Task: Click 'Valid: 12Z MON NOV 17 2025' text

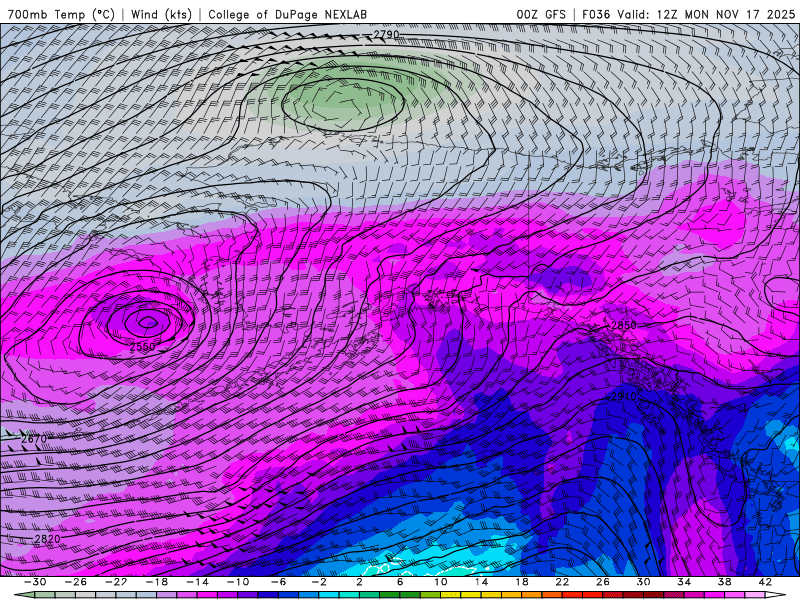Action: click(706, 14)
